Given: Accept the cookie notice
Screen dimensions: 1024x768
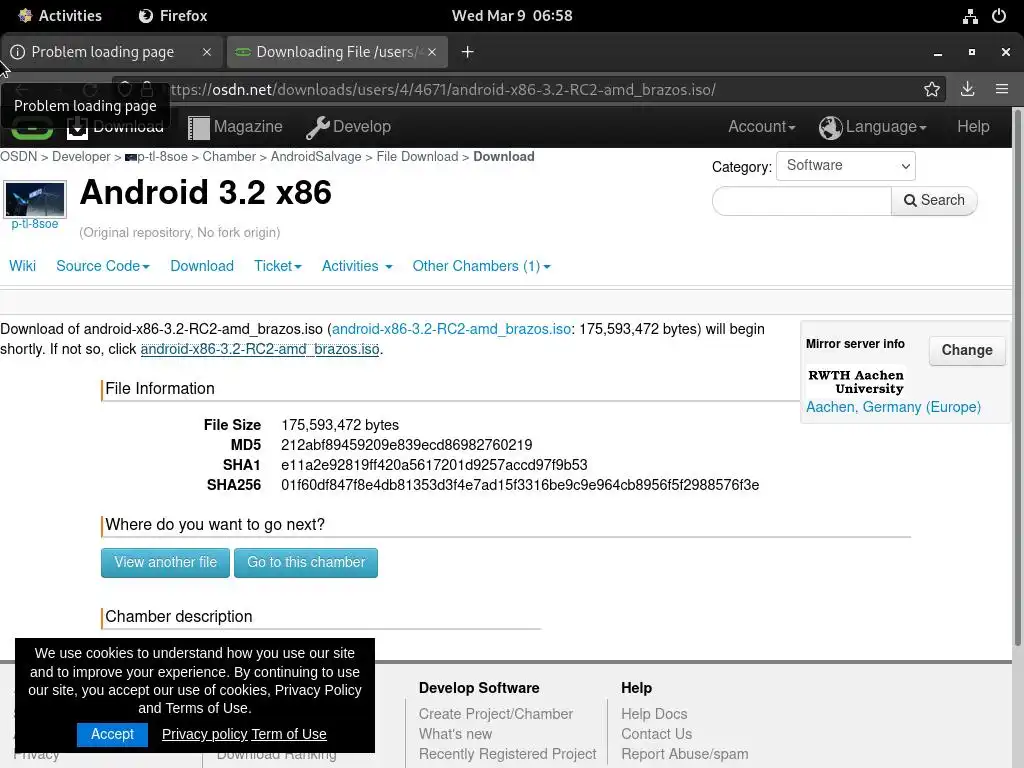Looking at the screenshot, I should coord(112,734).
